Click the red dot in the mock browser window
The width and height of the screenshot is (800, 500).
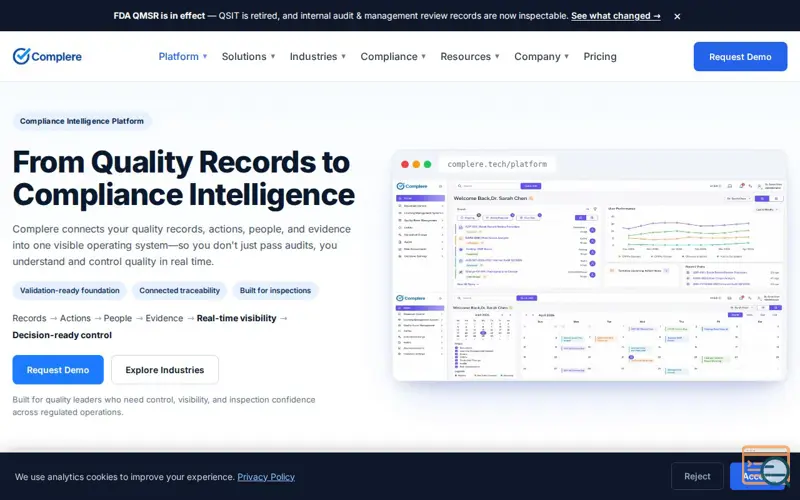pos(405,164)
